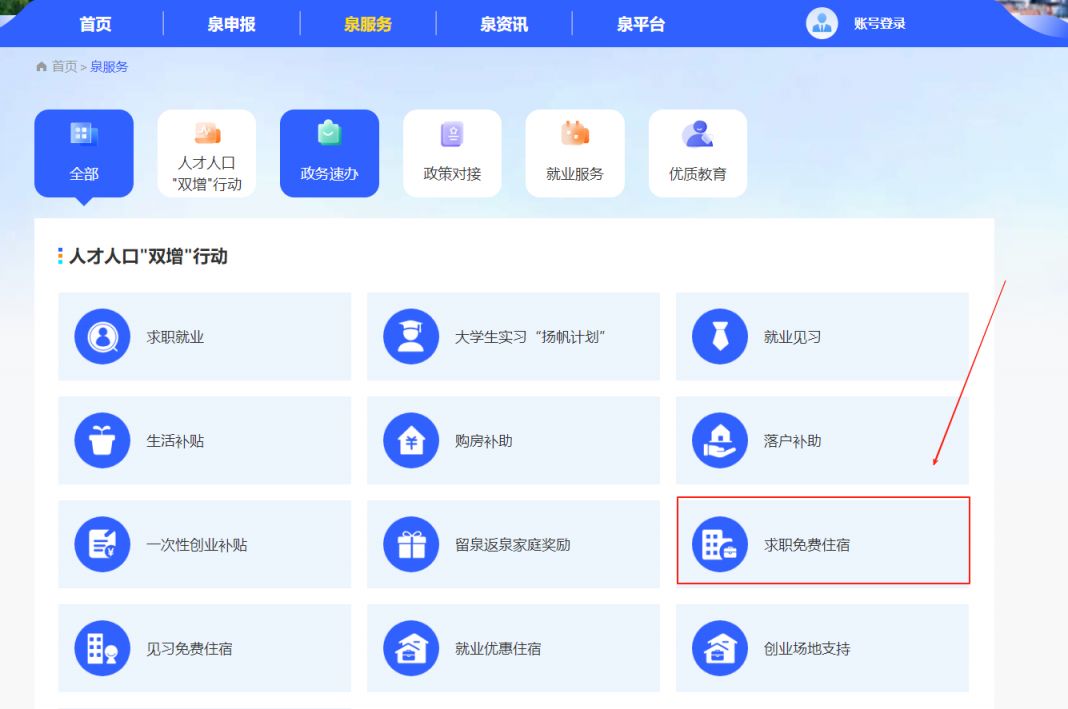Click the user avatar icon beside 账号登录

pos(821,24)
